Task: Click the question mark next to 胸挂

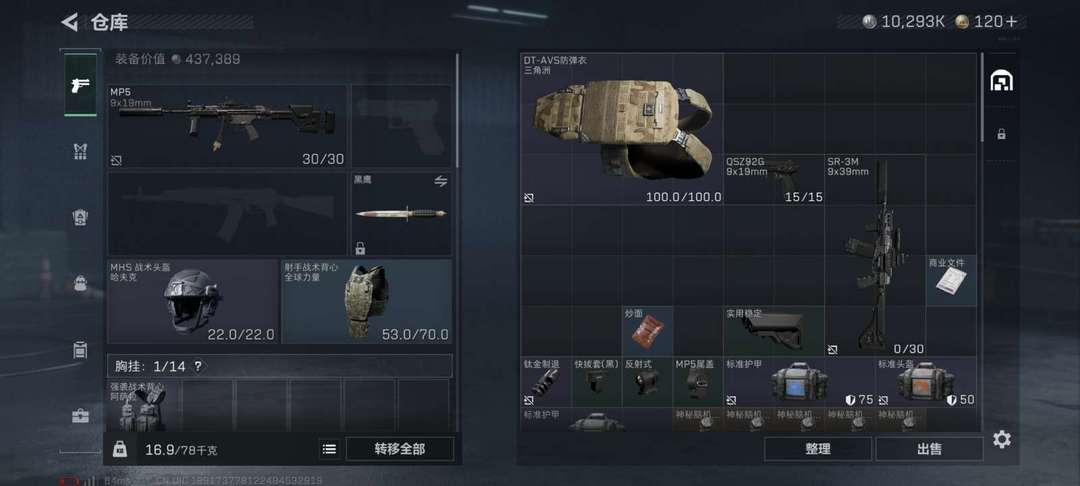Action: tap(198, 366)
